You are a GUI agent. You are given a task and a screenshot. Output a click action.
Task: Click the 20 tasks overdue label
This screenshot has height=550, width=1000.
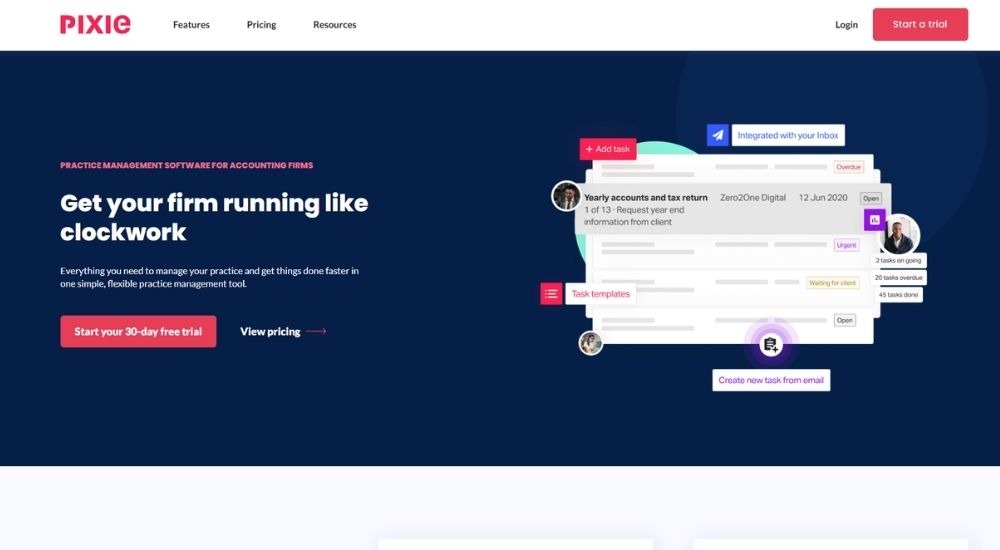[x=899, y=278]
